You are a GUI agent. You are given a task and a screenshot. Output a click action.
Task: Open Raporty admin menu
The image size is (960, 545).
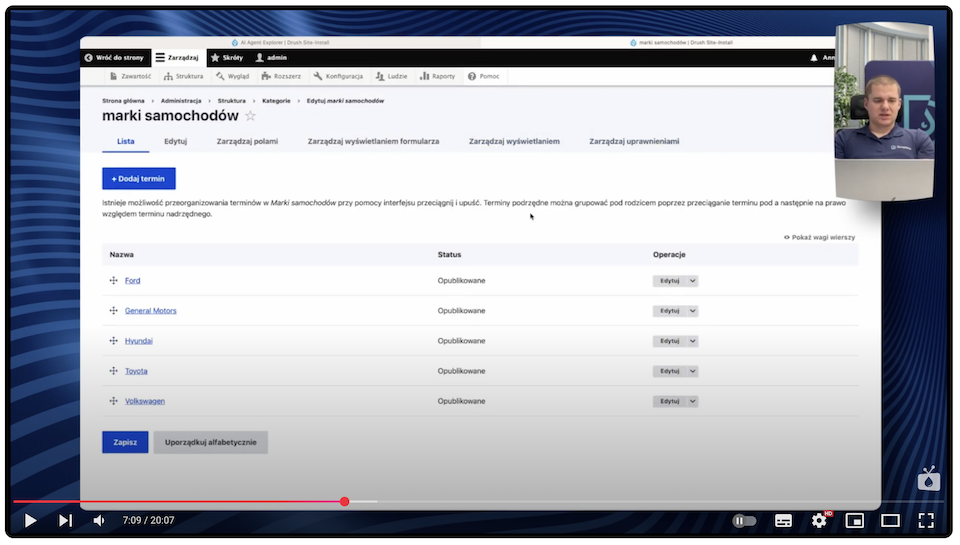tap(437, 77)
